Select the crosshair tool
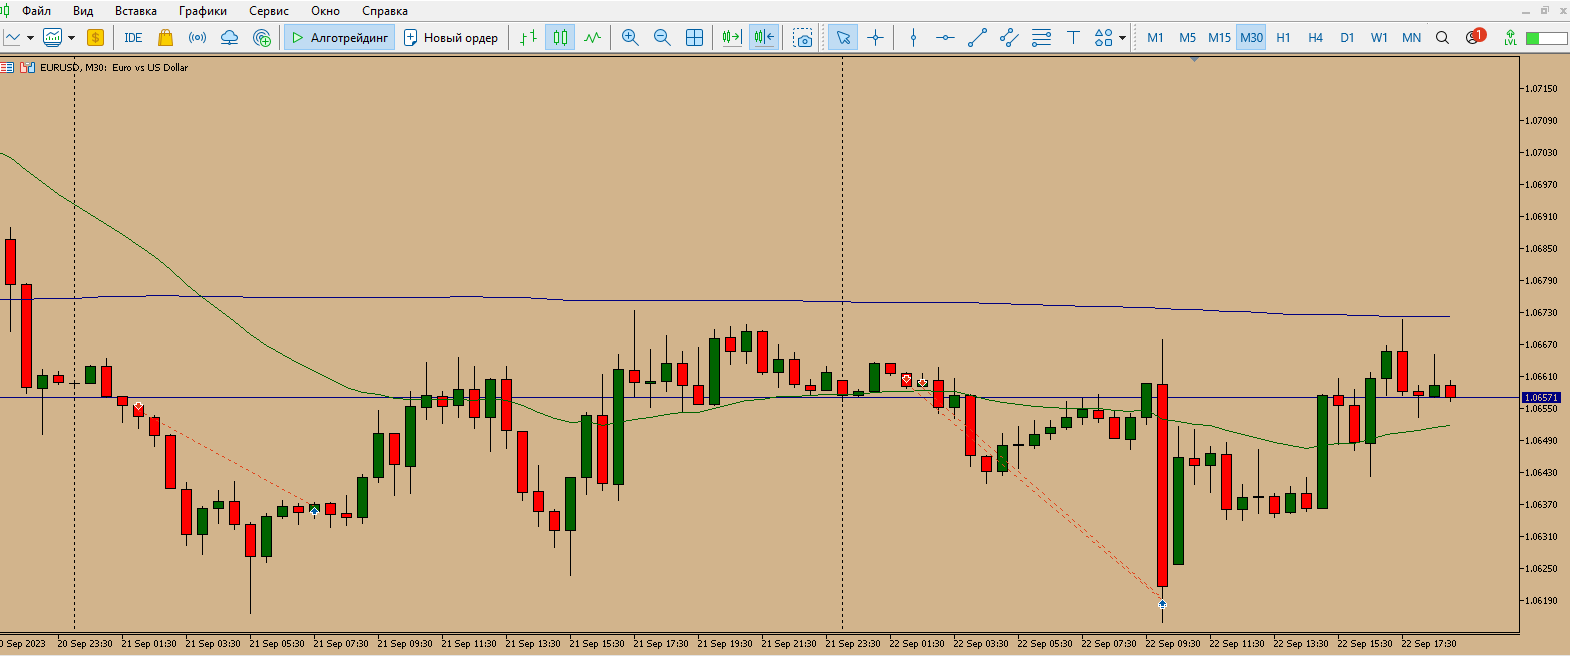The height and width of the screenshot is (656, 1570). click(876, 38)
